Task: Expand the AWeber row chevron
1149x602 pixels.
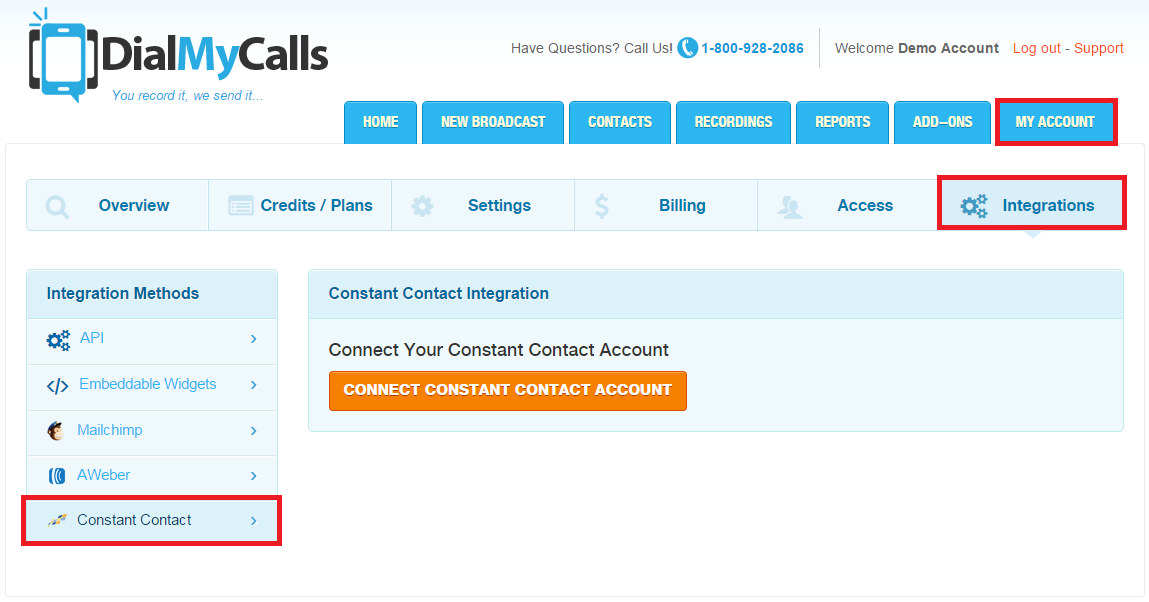Action: 254,476
